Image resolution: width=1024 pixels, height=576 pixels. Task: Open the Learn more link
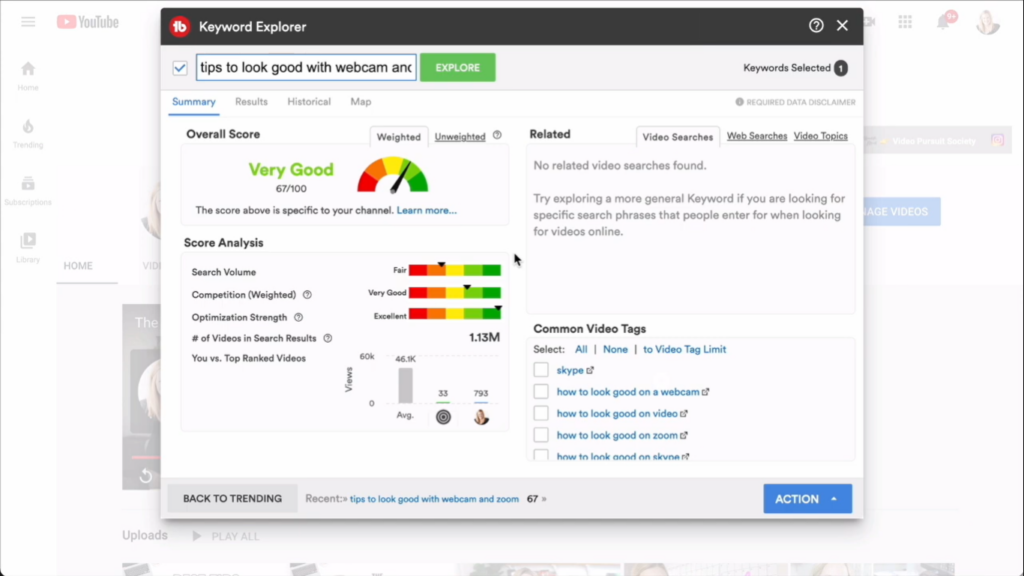426,210
